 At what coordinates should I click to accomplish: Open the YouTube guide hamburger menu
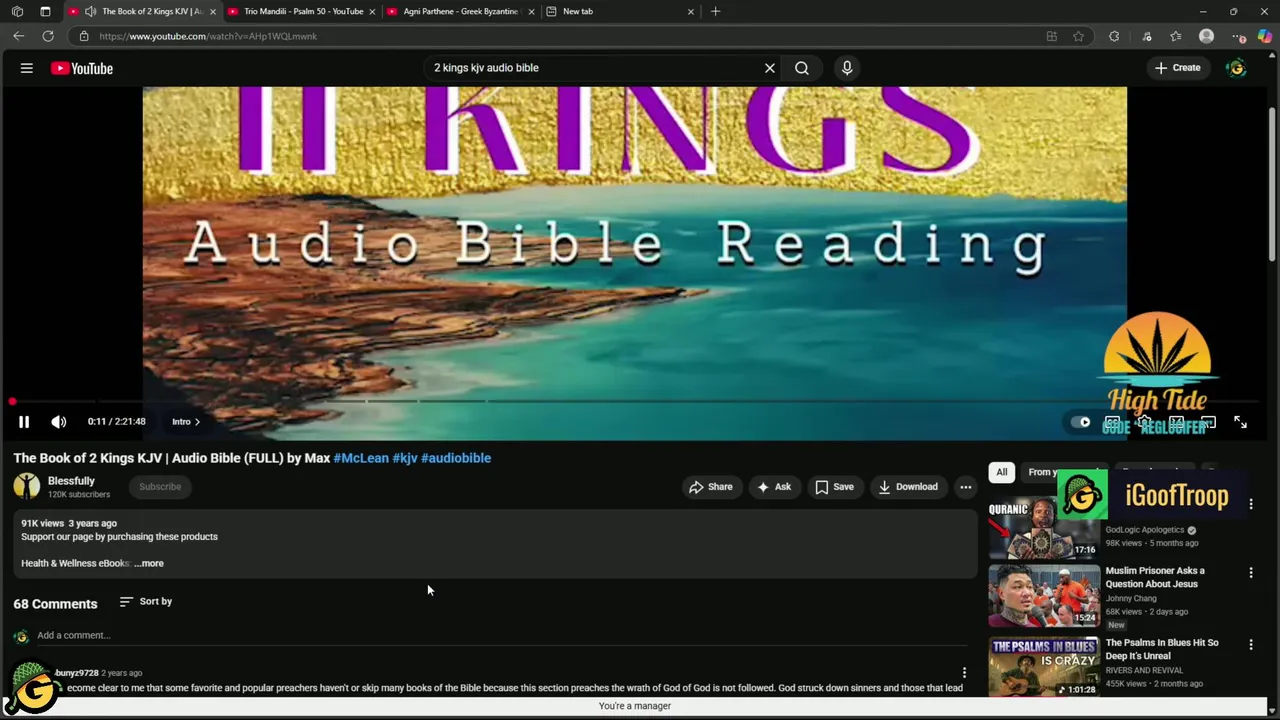coord(27,68)
